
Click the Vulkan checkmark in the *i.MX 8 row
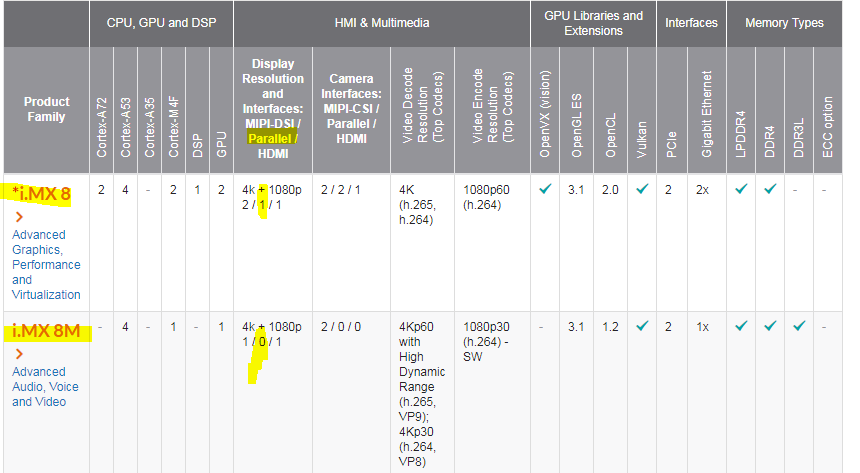(x=642, y=189)
